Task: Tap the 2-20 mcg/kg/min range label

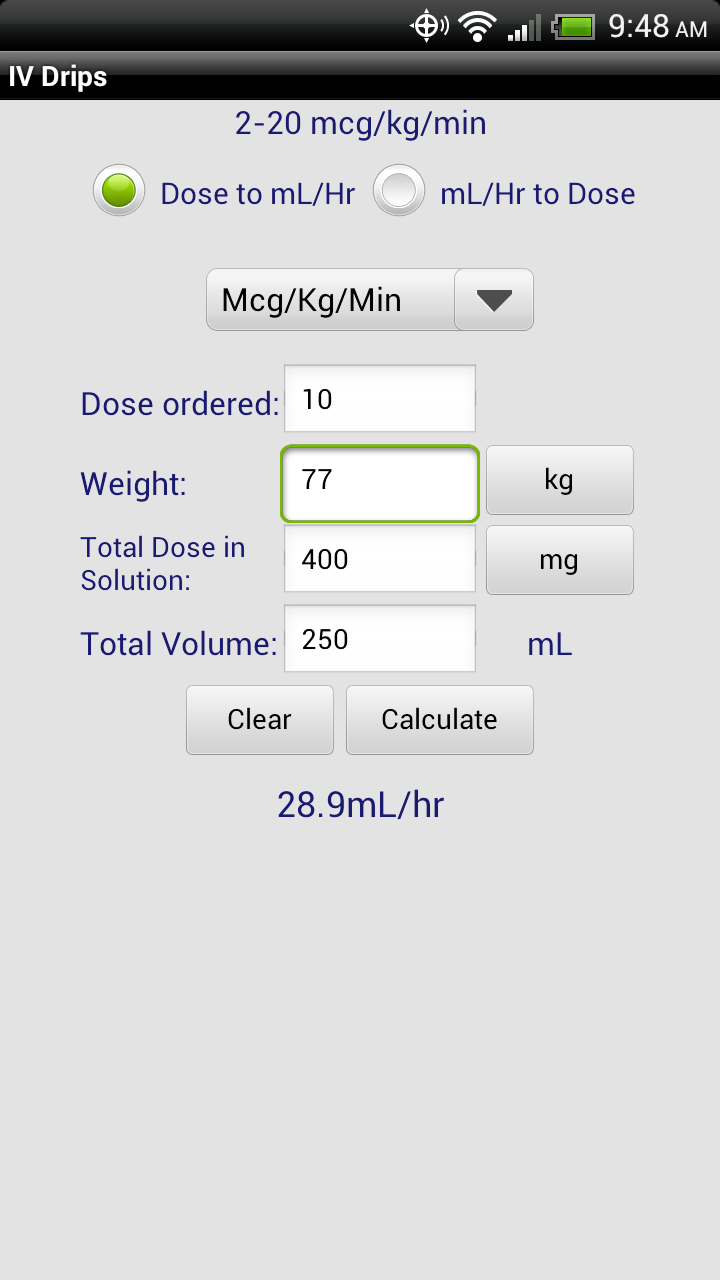Action: 361,124
